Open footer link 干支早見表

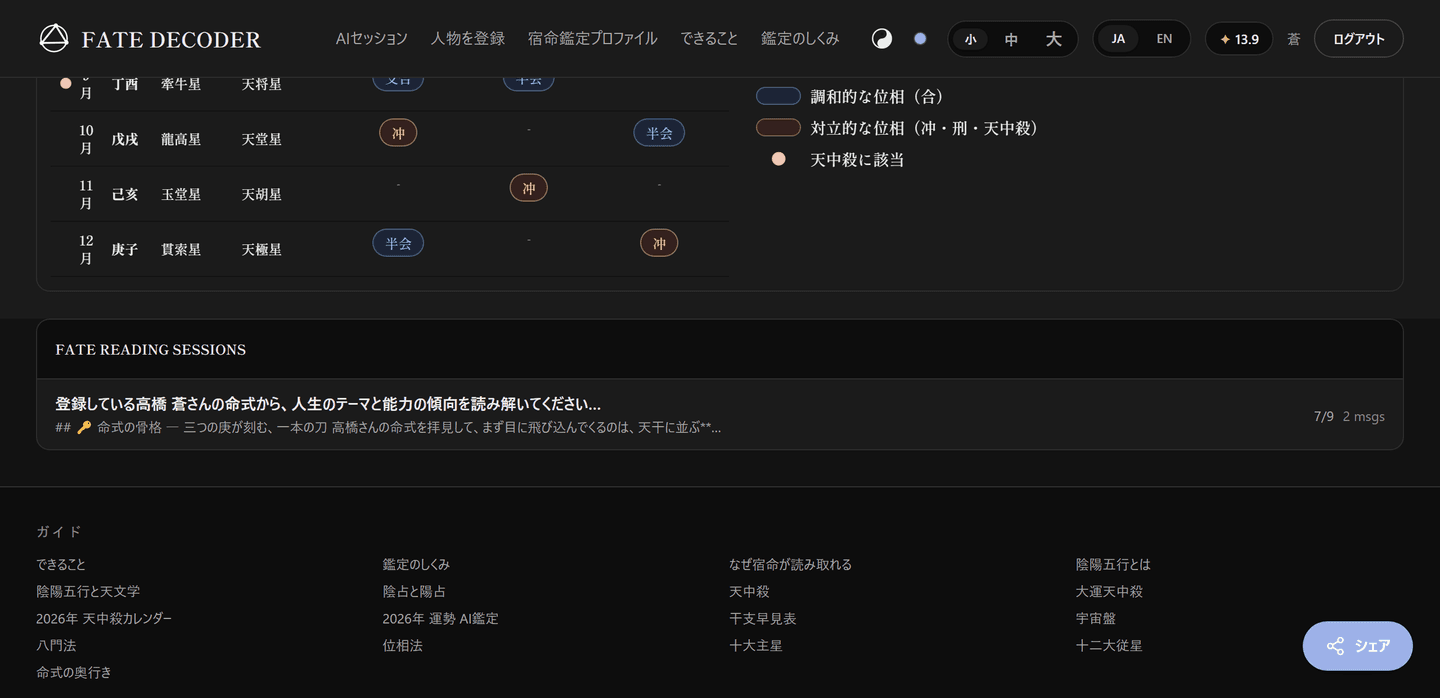pos(762,619)
